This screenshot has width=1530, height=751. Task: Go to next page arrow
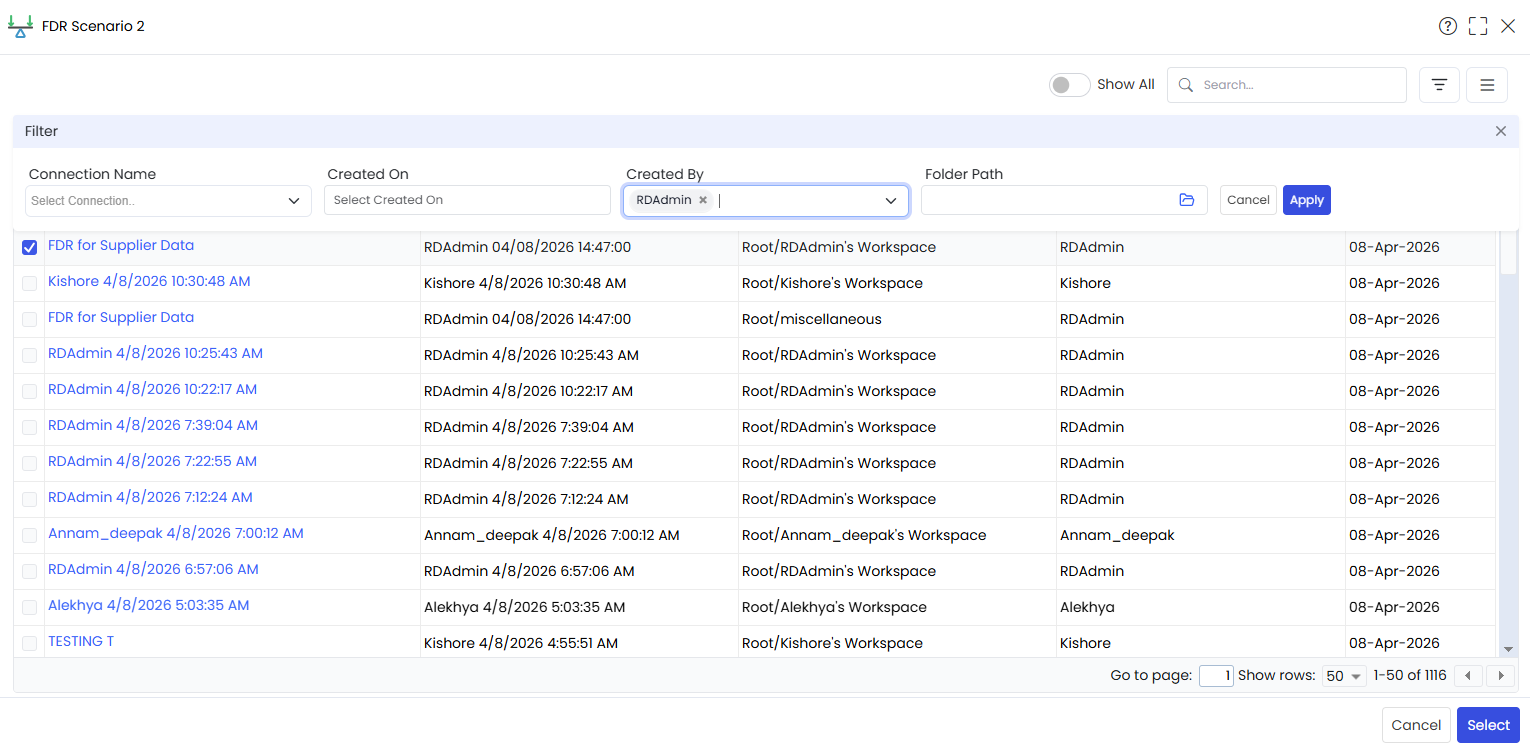pyautogui.click(x=1500, y=676)
